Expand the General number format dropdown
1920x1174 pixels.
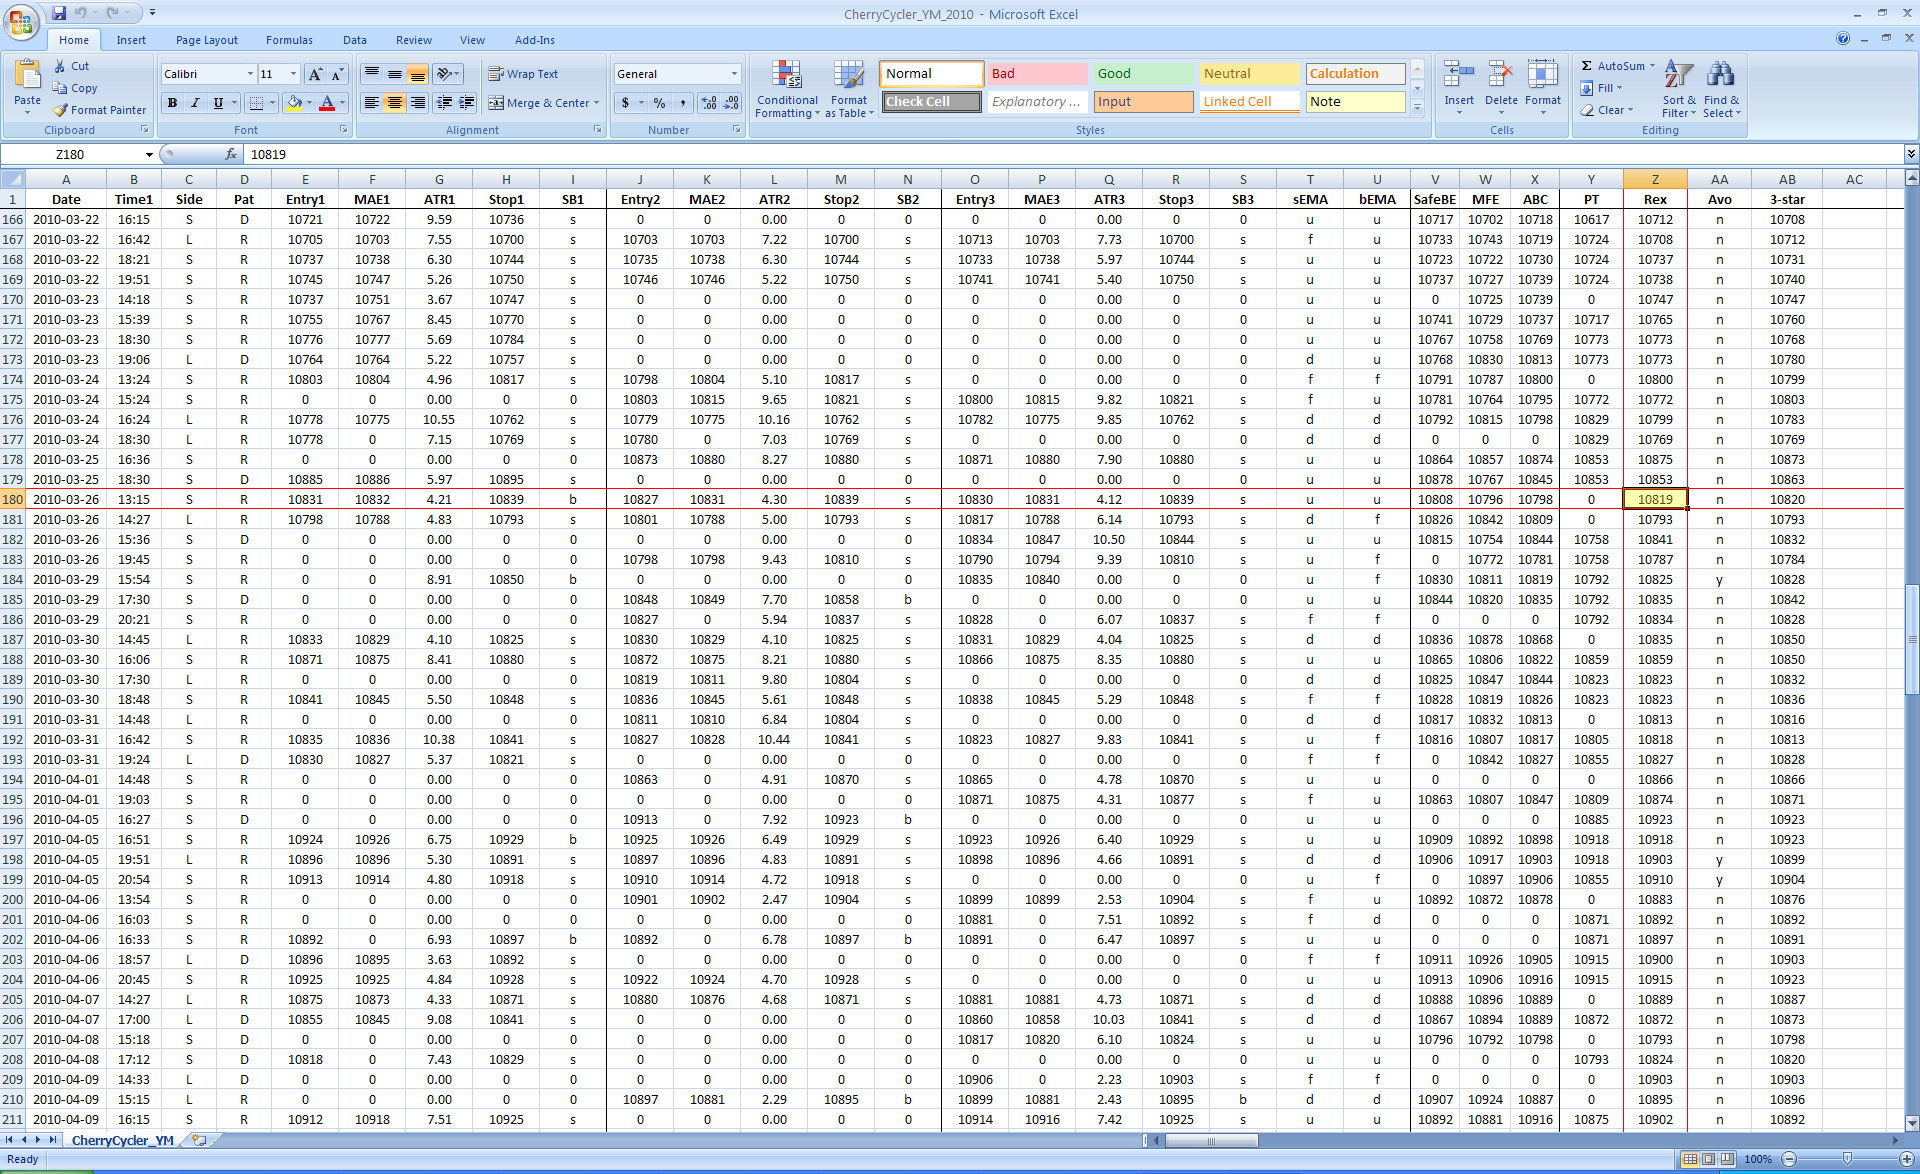734,74
